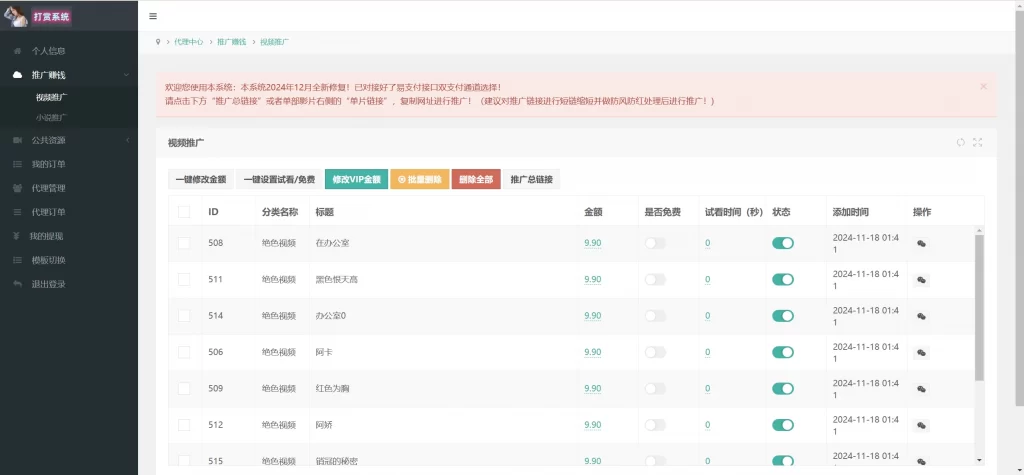
Task: Click the link icon for row 509
Action: pos(921,389)
